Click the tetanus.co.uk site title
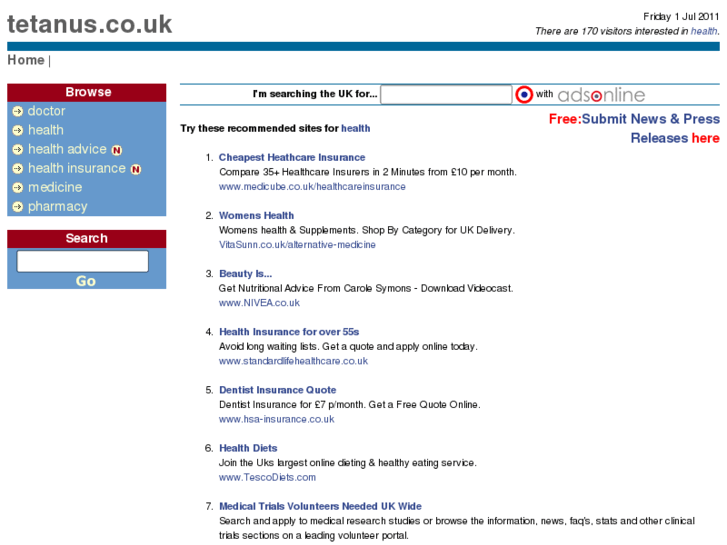 point(90,24)
